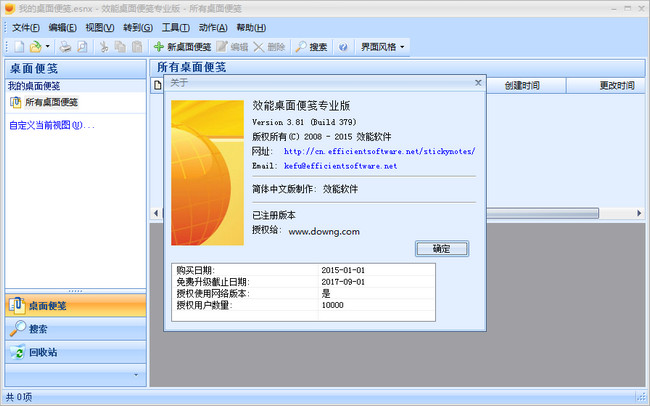
Task: Select 所有桌面便笺 in the sidebar tree
Action: pyautogui.click(x=51, y=102)
